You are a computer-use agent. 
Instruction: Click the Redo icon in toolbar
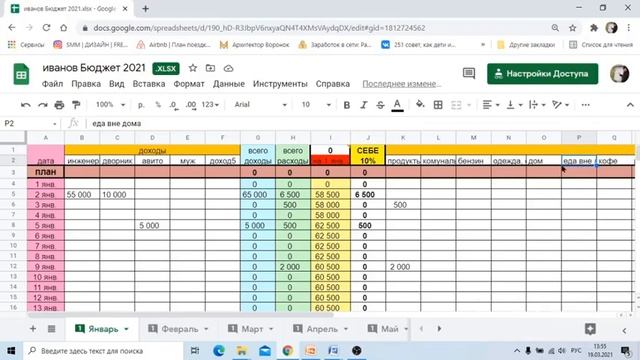point(42,105)
